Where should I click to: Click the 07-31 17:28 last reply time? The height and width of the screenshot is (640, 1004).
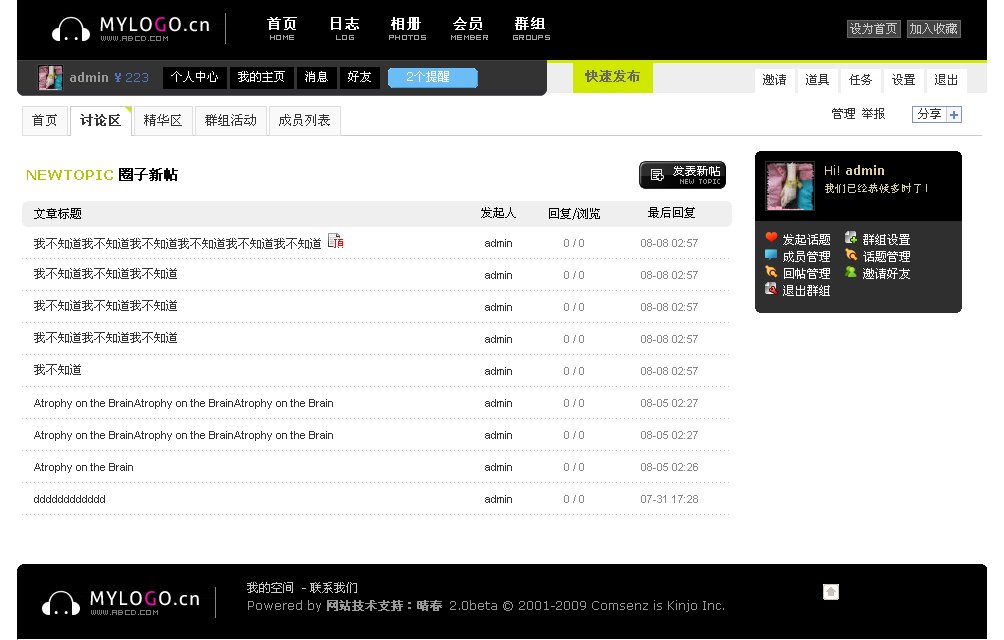pos(669,499)
